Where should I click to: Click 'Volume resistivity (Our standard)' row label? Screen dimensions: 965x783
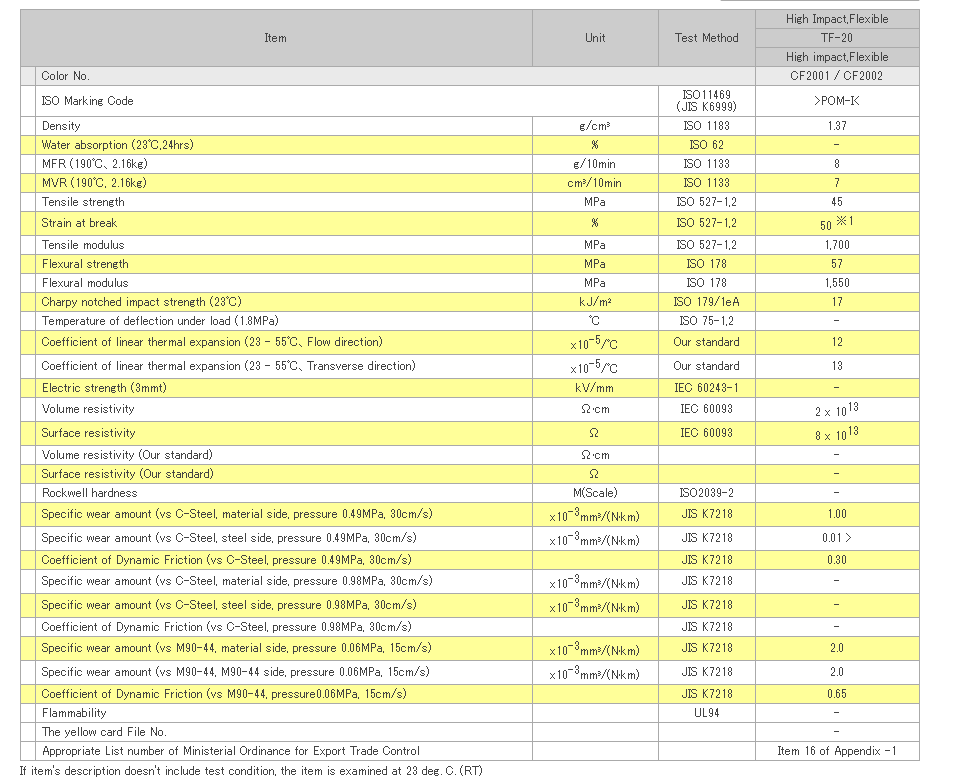point(127,456)
